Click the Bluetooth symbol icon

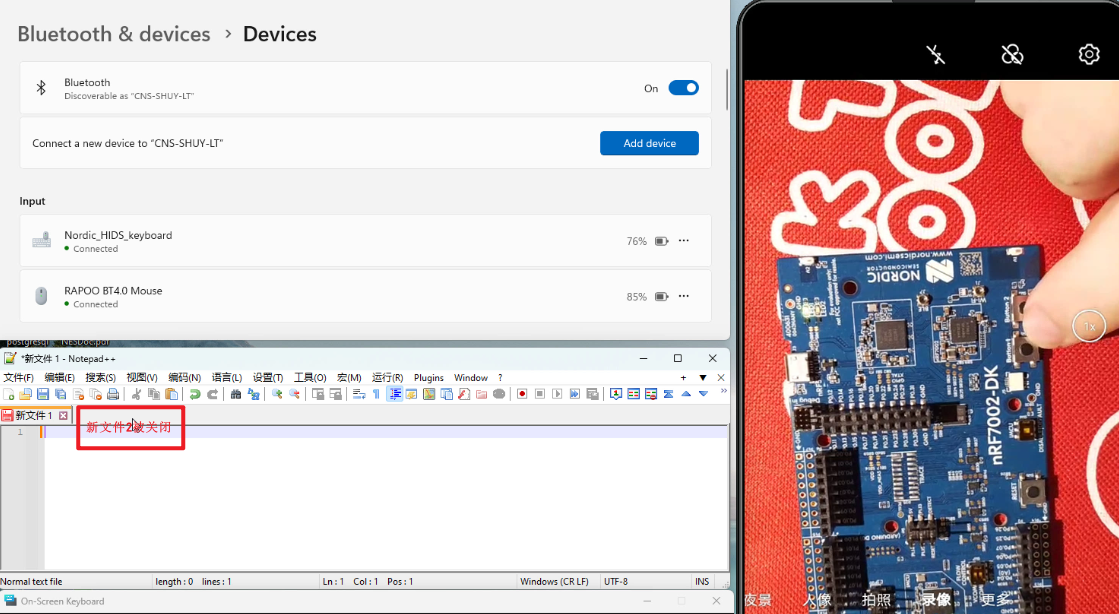pos(41,88)
